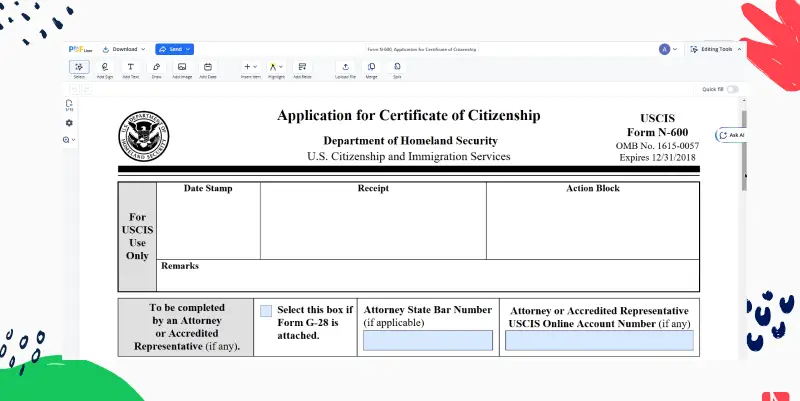Click "U.S. Citizenship and Immigration Services" text
This screenshot has width=800, height=401.
(x=409, y=157)
